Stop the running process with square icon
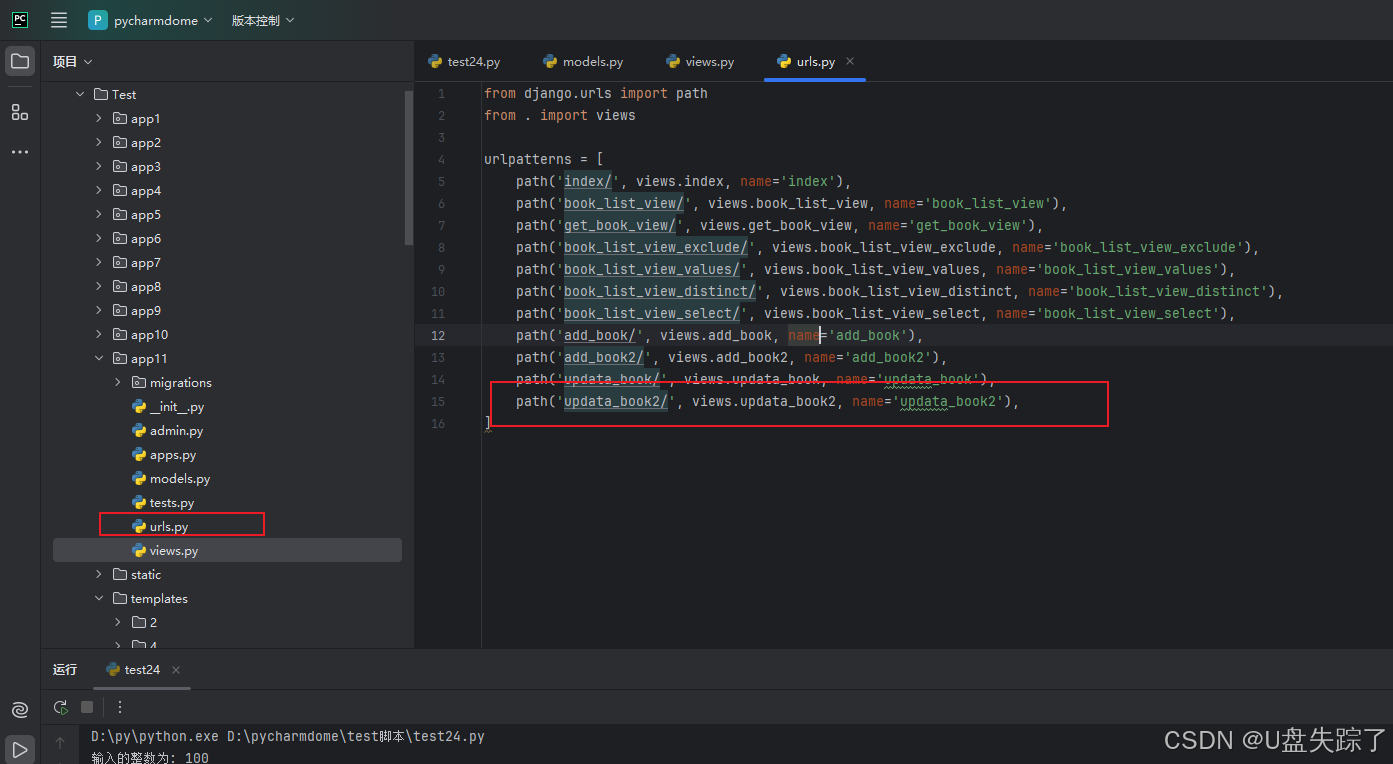Viewport: 1393px width, 764px height. [x=86, y=707]
